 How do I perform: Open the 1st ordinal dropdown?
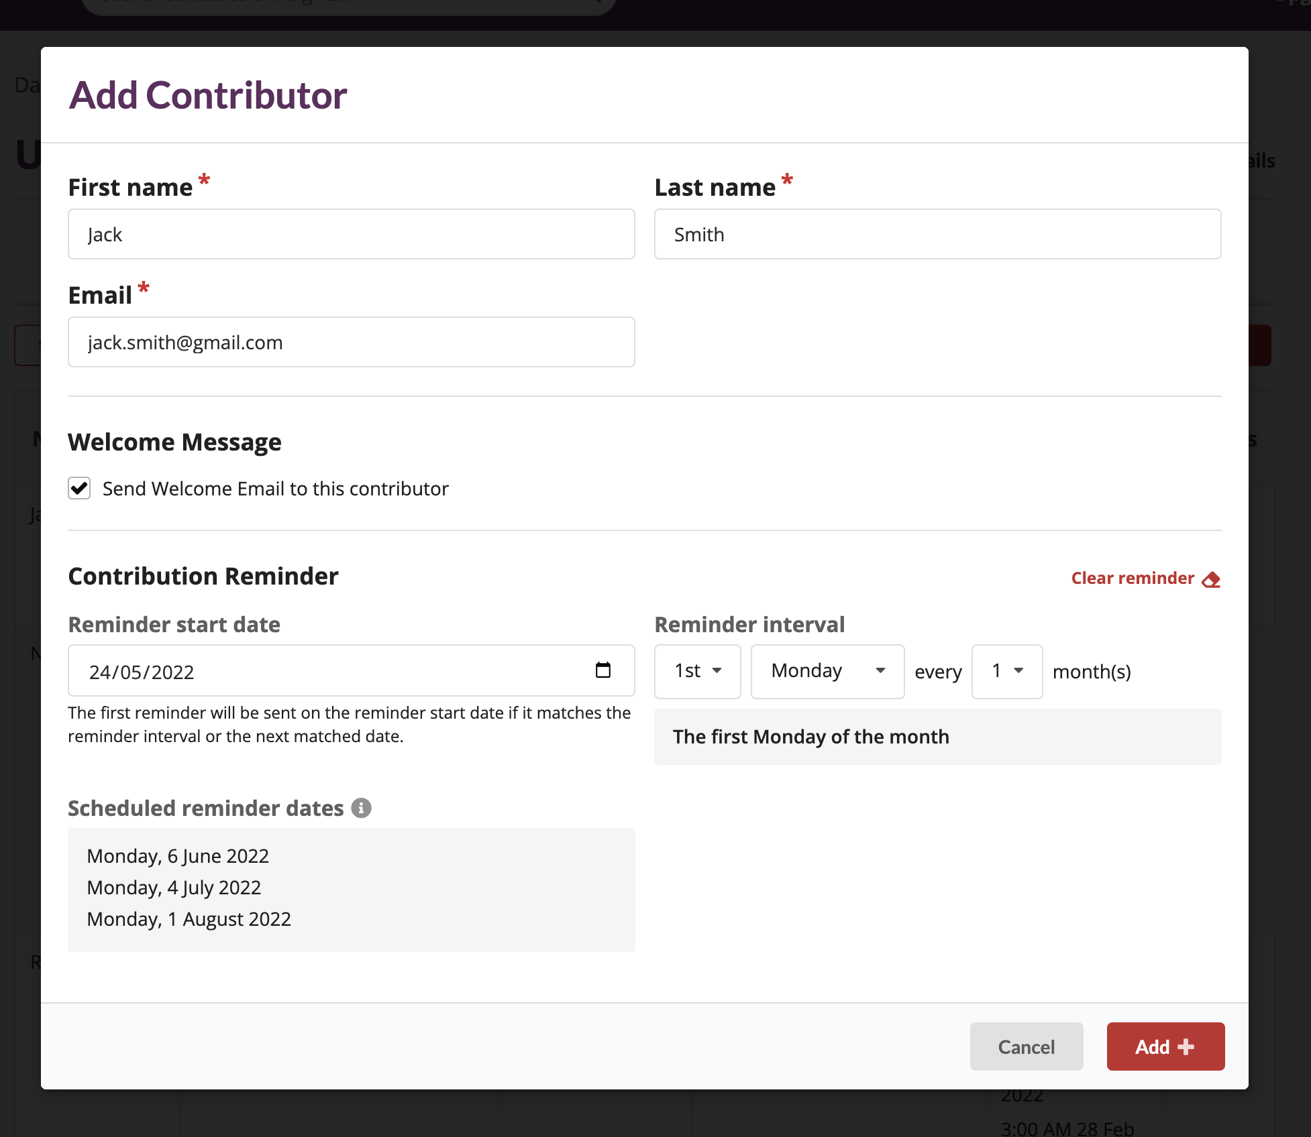(x=697, y=671)
